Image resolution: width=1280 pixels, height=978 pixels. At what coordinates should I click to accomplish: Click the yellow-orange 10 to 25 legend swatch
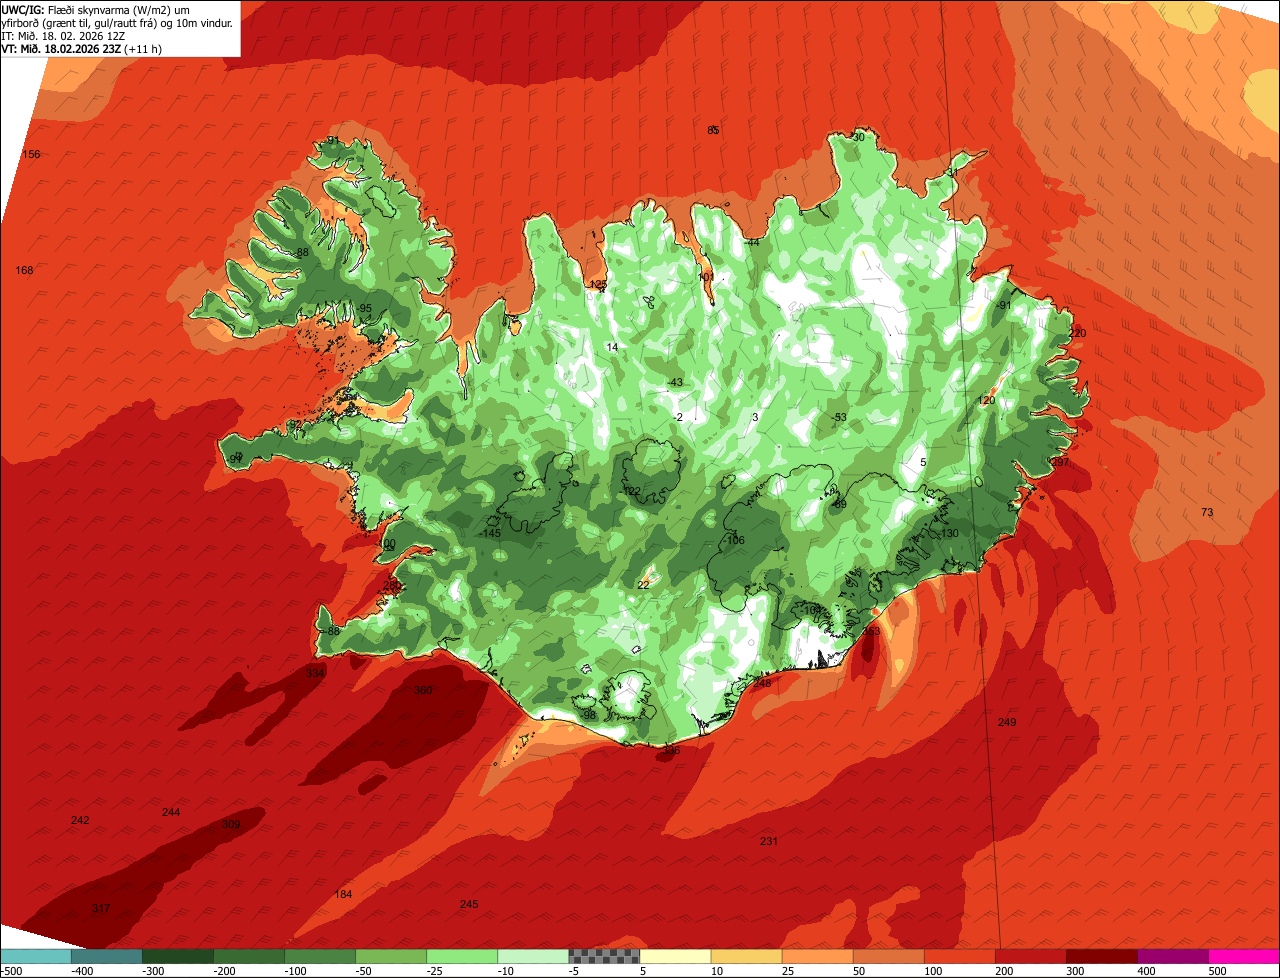click(746, 956)
